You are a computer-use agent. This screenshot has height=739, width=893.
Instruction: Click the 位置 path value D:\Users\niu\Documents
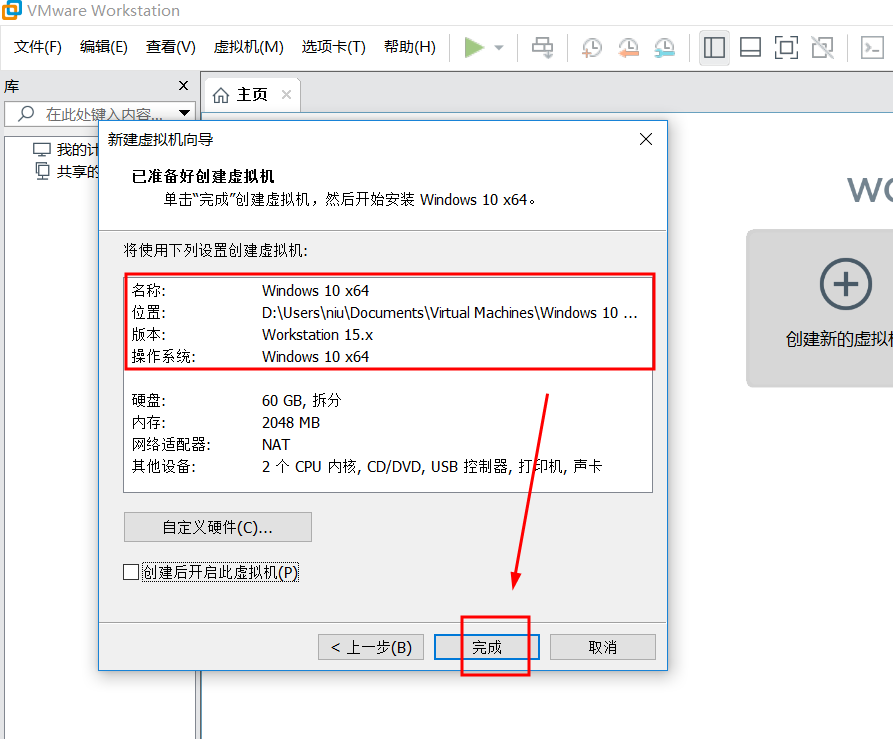coord(449,313)
